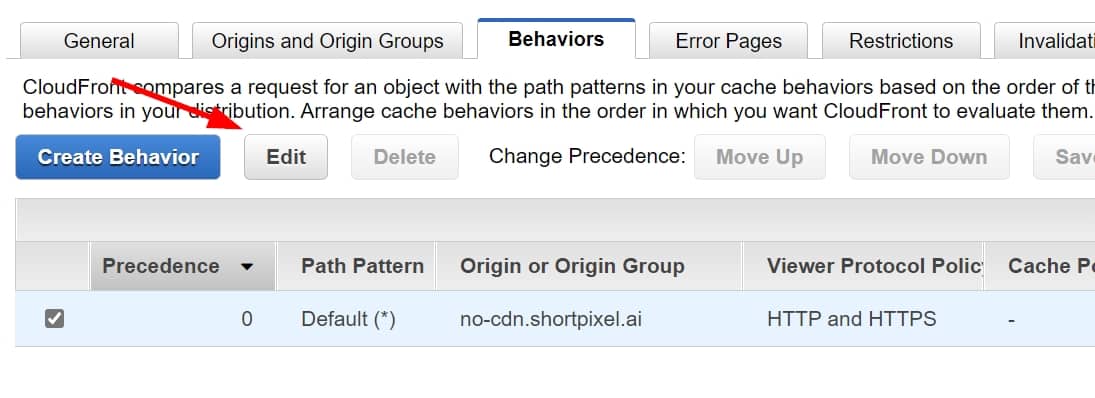Open the General tab
This screenshot has width=1095, height=398.
[99, 40]
